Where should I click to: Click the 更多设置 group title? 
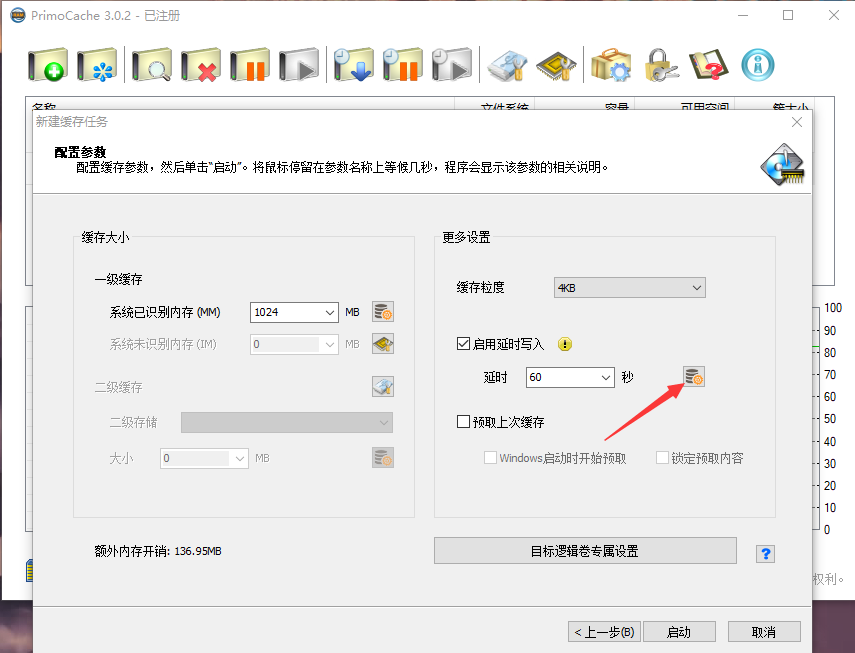point(466,237)
